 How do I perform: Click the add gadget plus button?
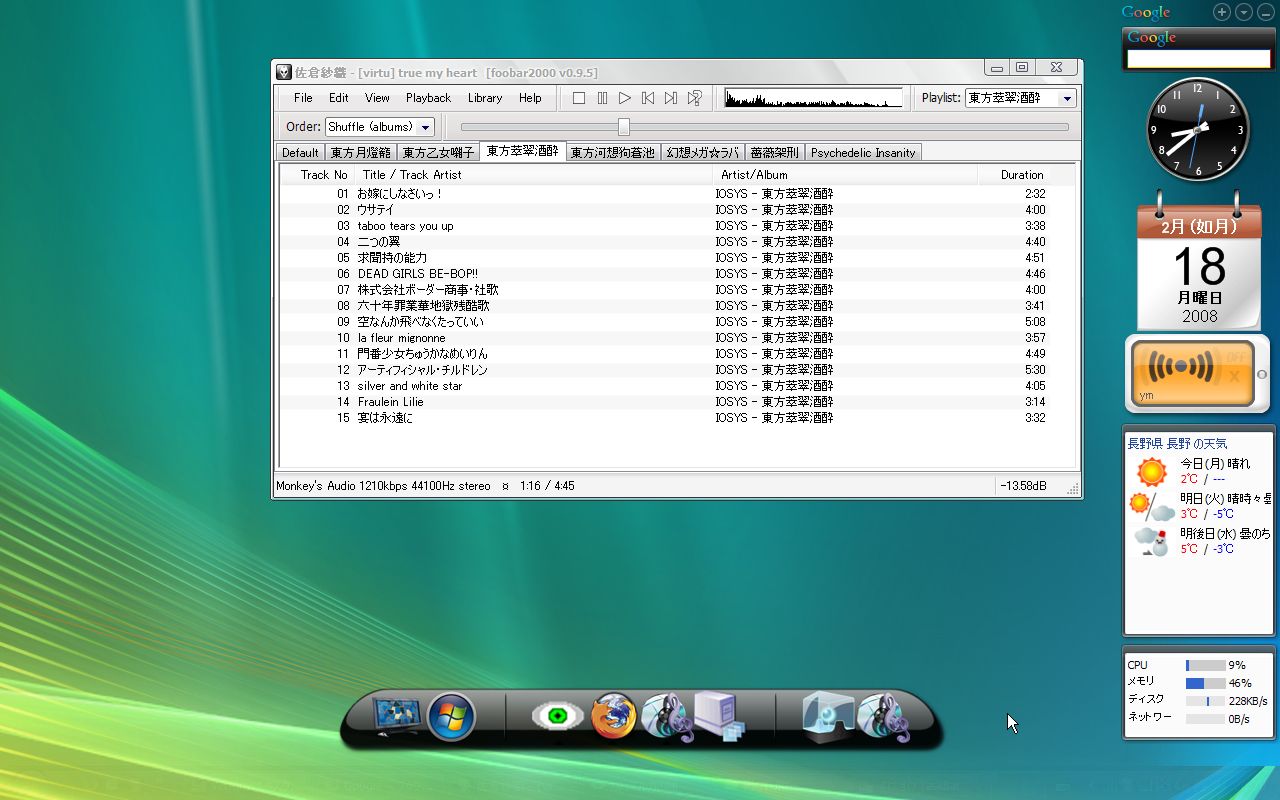point(1222,12)
